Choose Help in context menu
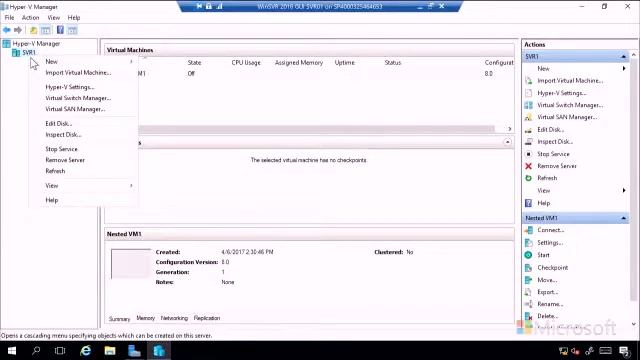Screen dimensions: 640x360 (84, 200)
